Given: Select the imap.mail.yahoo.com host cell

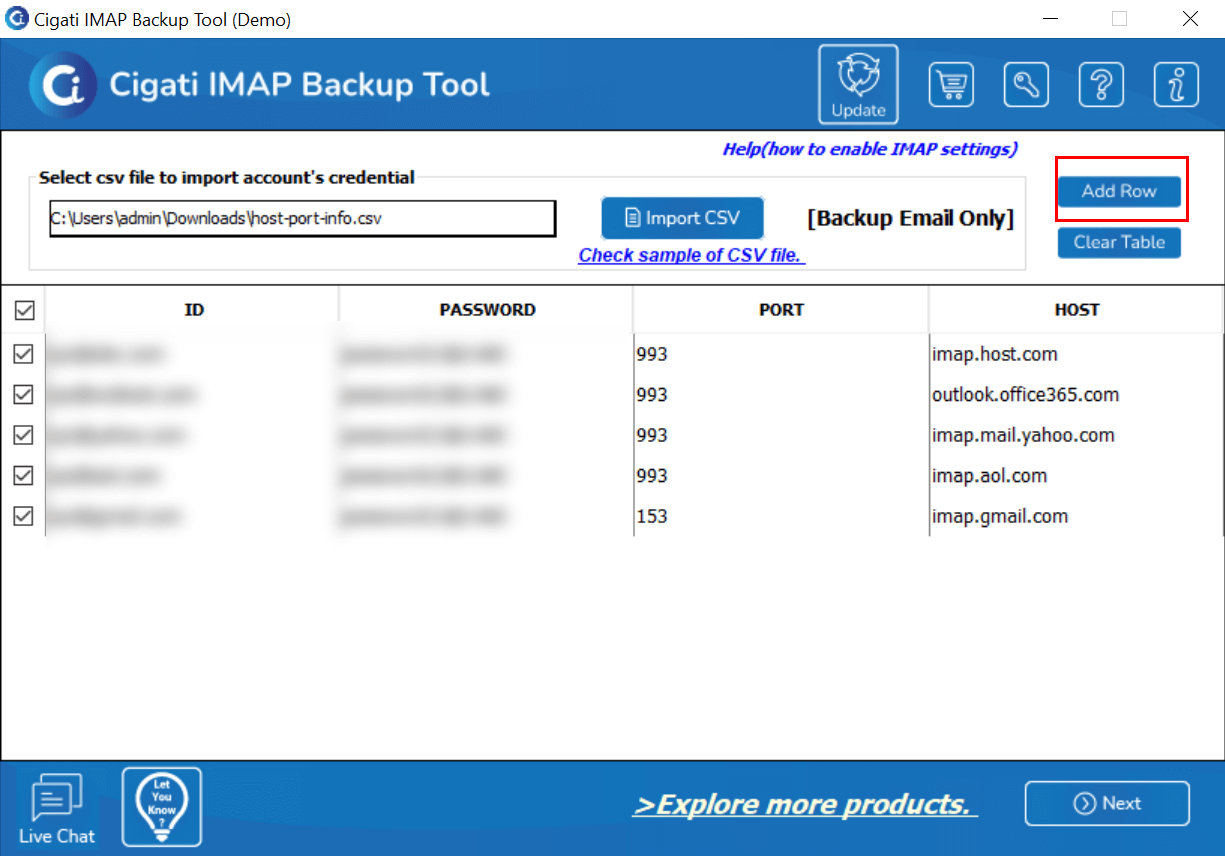Looking at the screenshot, I should pyautogui.click(x=1076, y=435).
